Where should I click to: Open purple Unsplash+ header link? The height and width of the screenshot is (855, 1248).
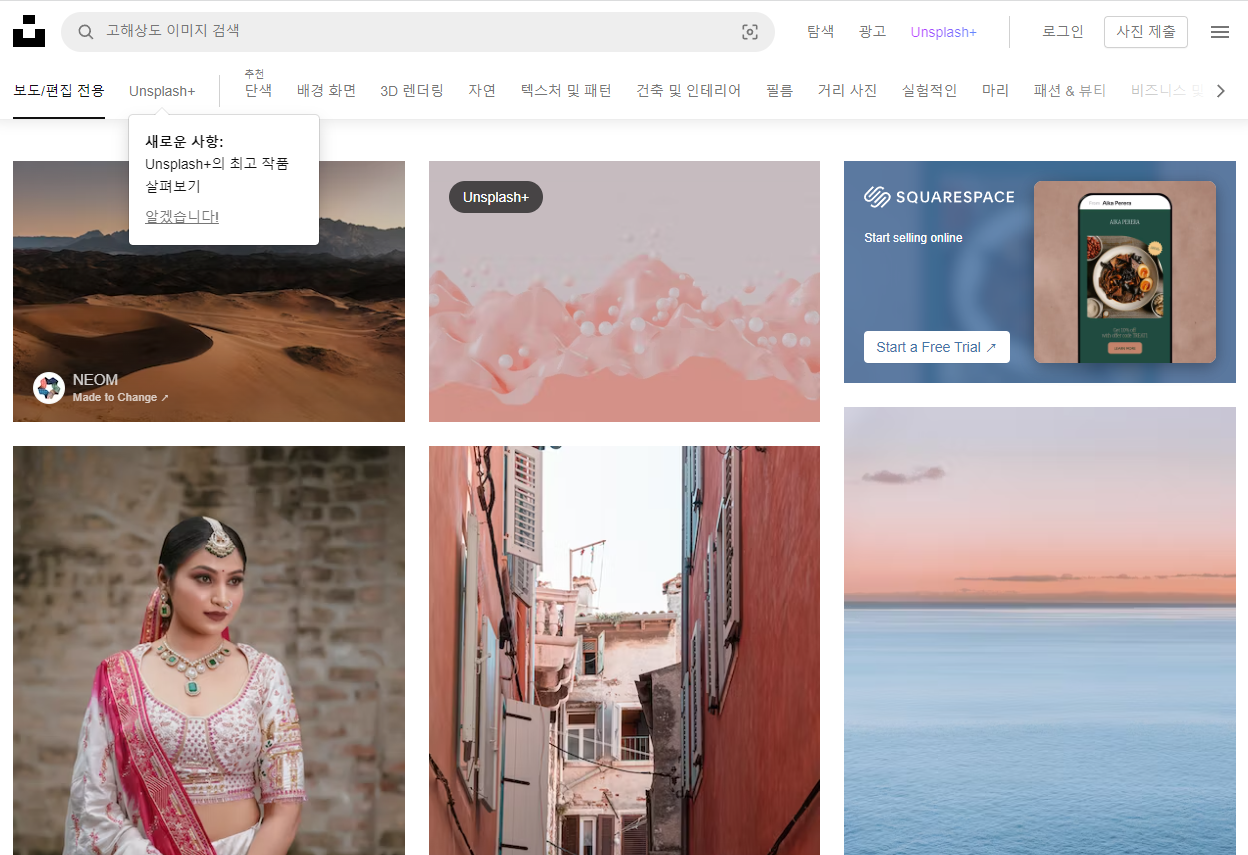pos(943,32)
